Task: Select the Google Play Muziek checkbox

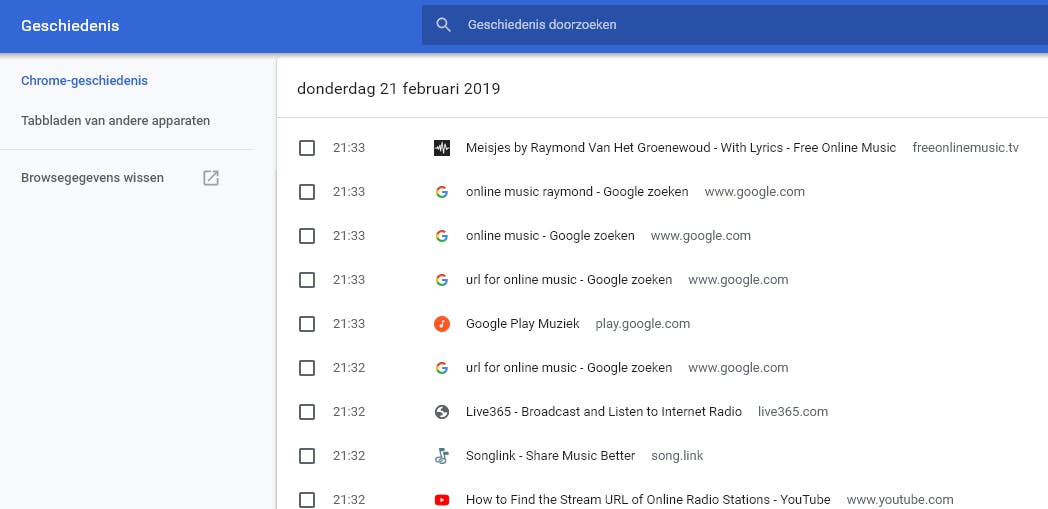Action: point(307,324)
